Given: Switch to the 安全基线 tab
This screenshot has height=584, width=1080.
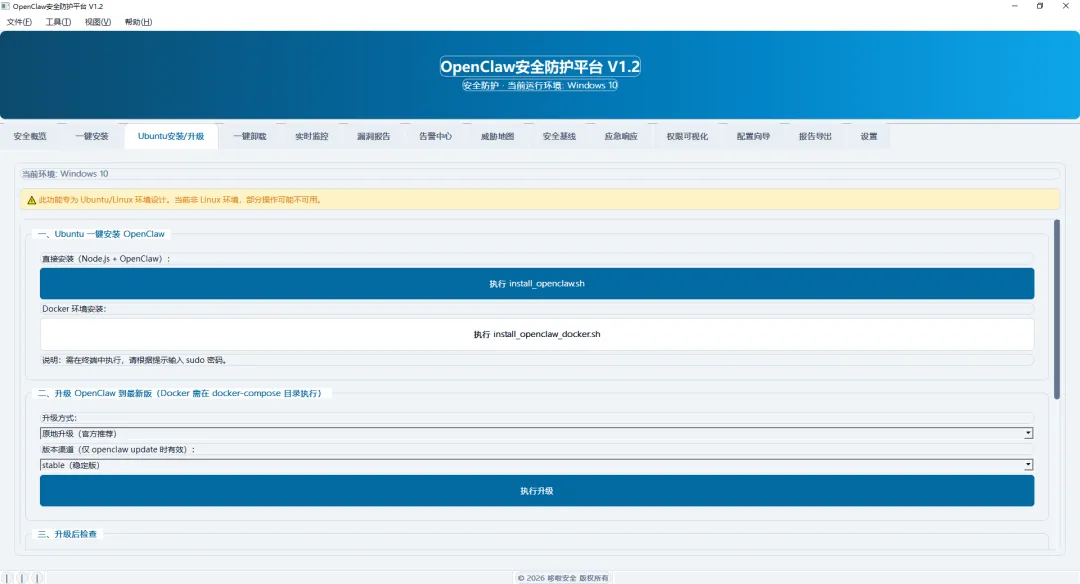Looking at the screenshot, I should coord(559,136).
